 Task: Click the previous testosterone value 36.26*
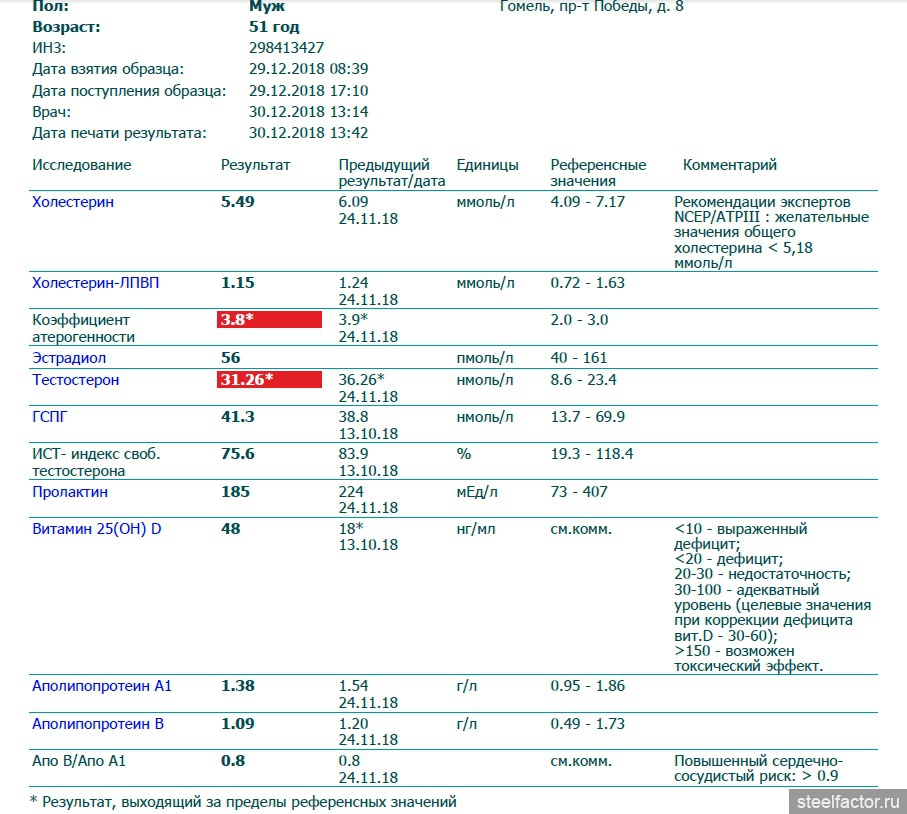click(362, 380)
